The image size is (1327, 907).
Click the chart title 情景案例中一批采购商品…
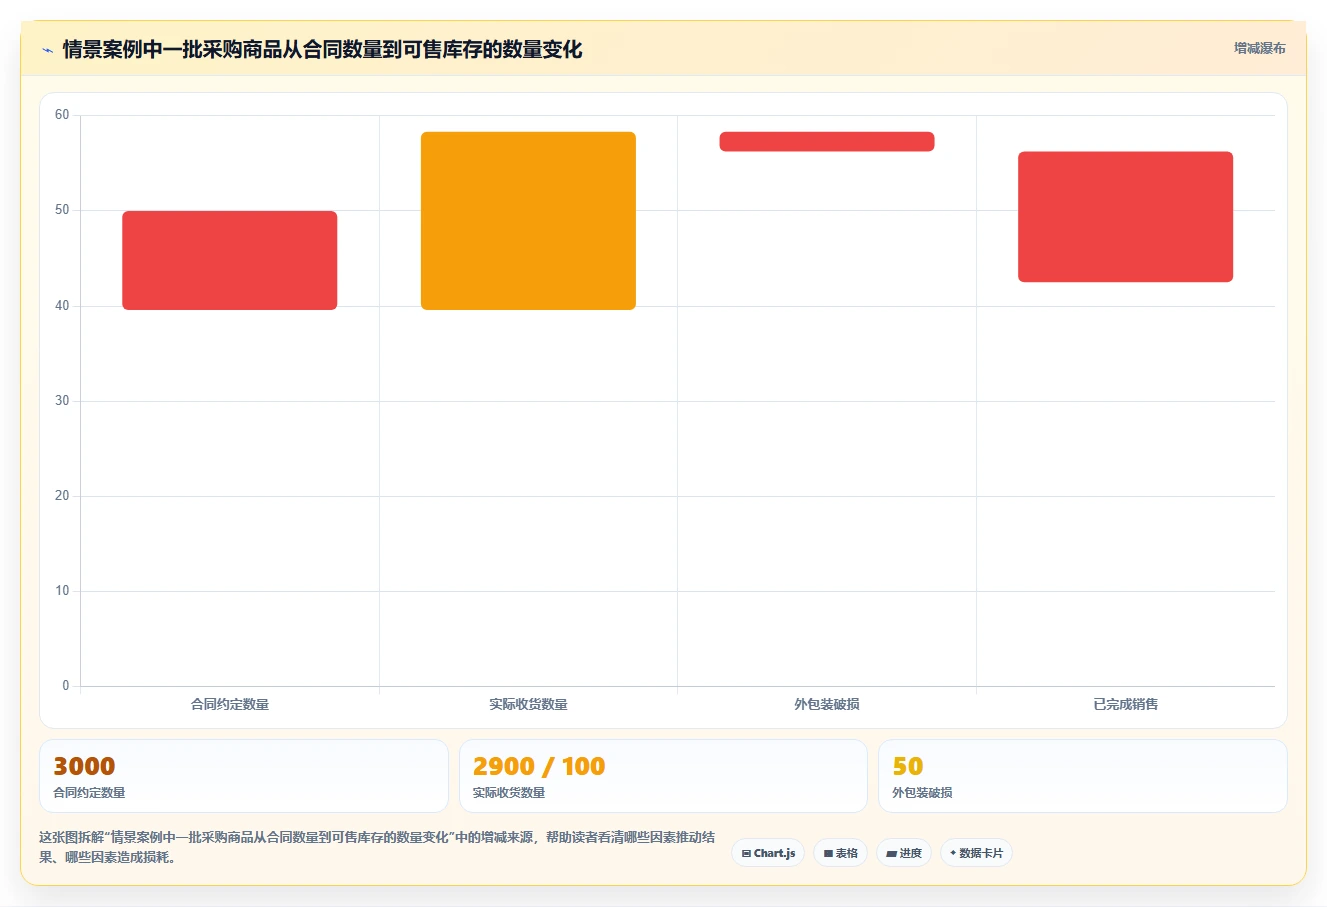(322, 49)
